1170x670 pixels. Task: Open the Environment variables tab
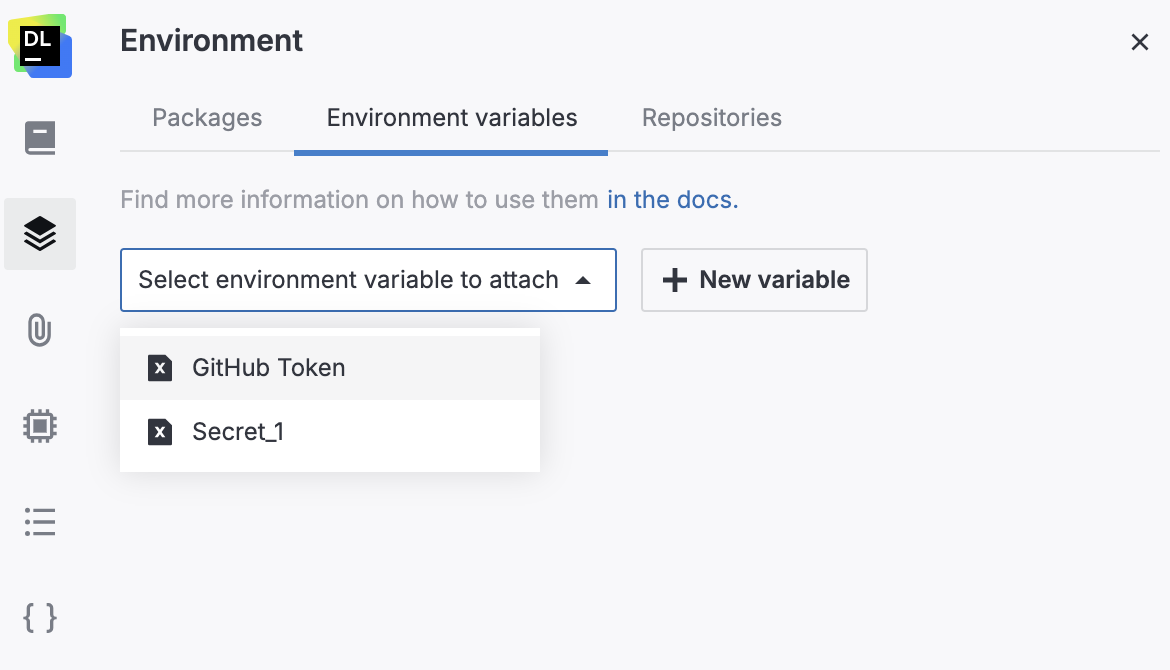coord(451,117)
